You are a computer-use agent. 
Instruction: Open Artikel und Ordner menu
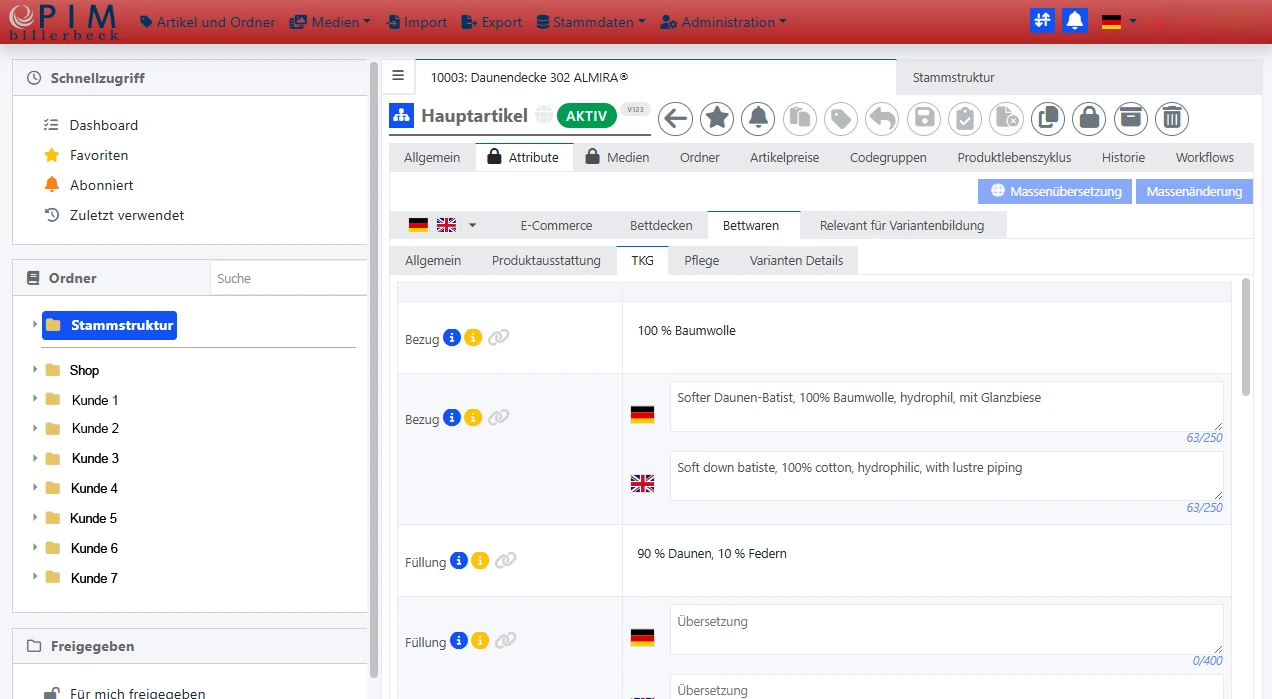point(207,22)
